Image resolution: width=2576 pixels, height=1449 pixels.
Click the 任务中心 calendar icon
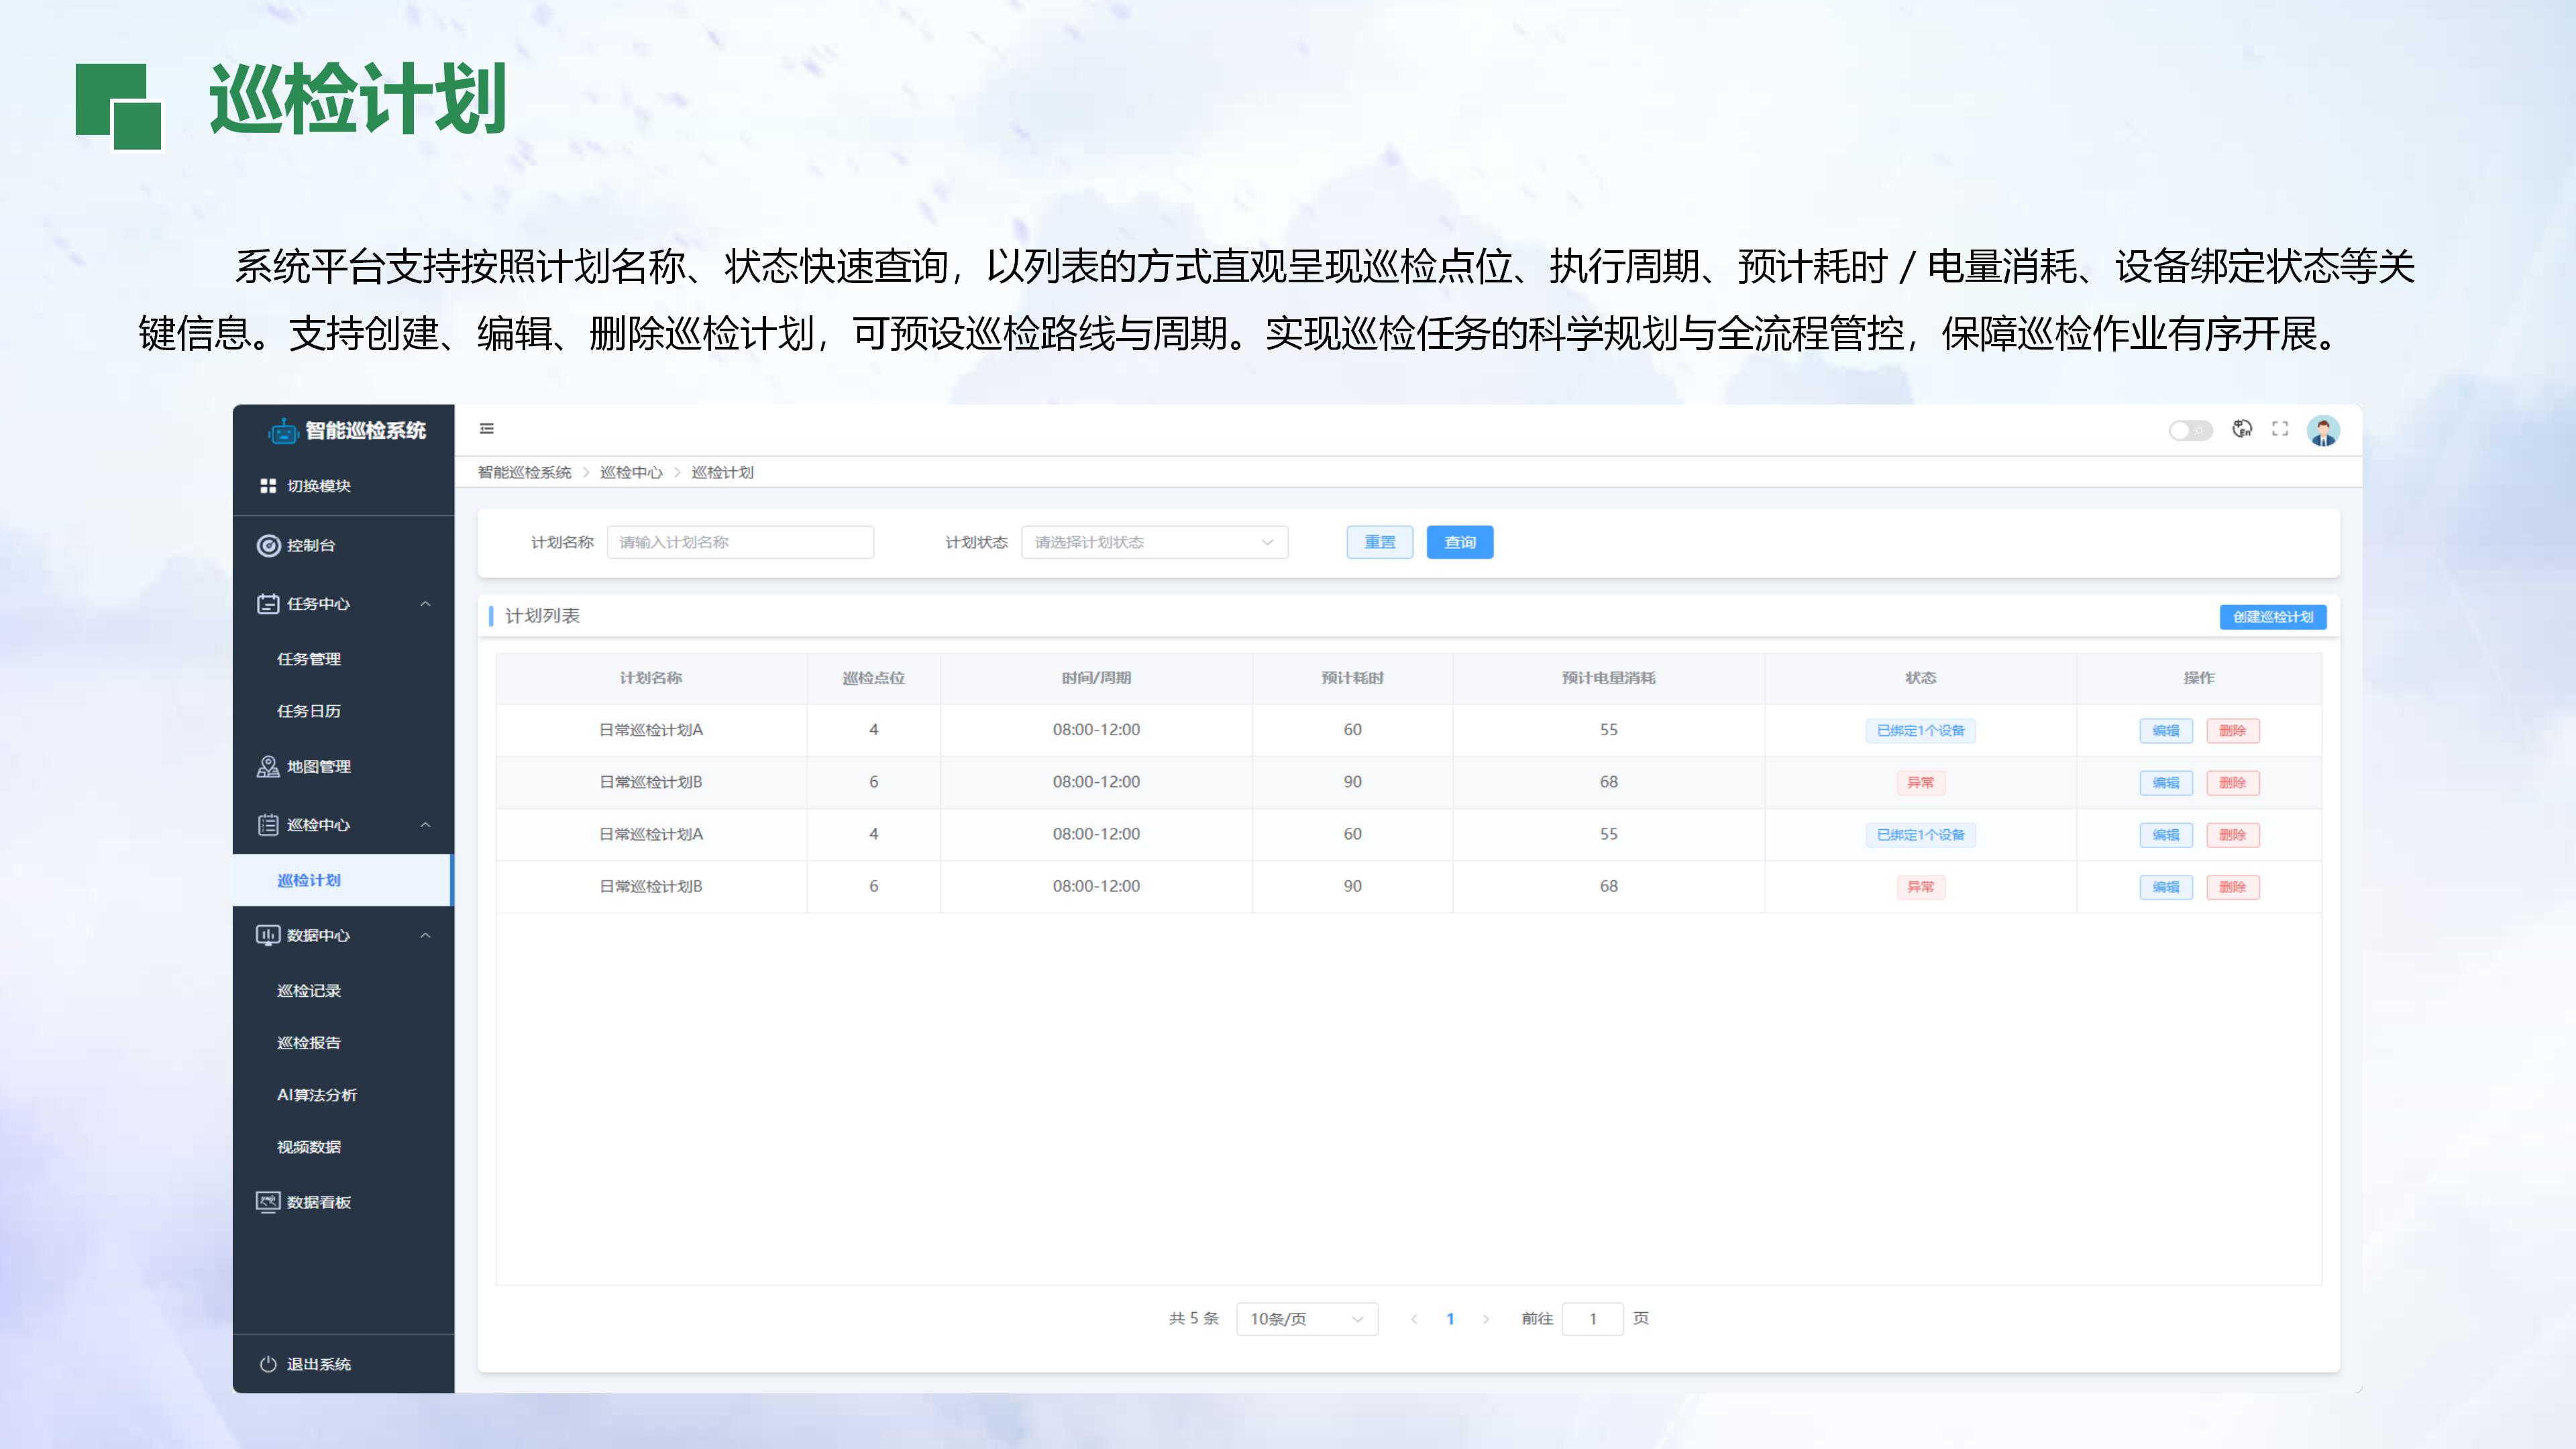click(268, 603)
